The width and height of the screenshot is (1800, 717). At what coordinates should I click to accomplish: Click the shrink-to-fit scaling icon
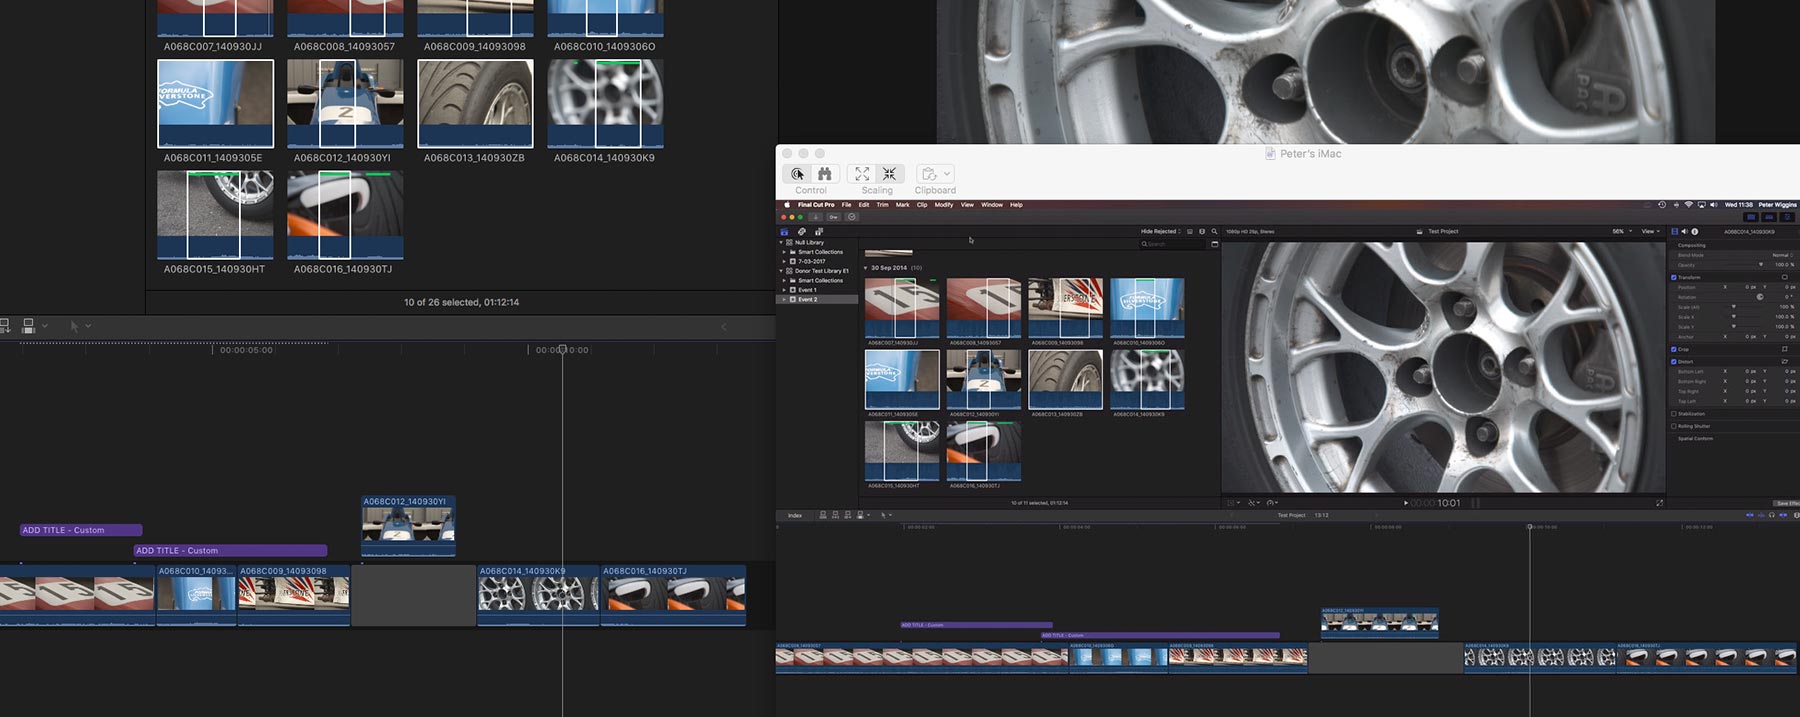coord(889,174)
